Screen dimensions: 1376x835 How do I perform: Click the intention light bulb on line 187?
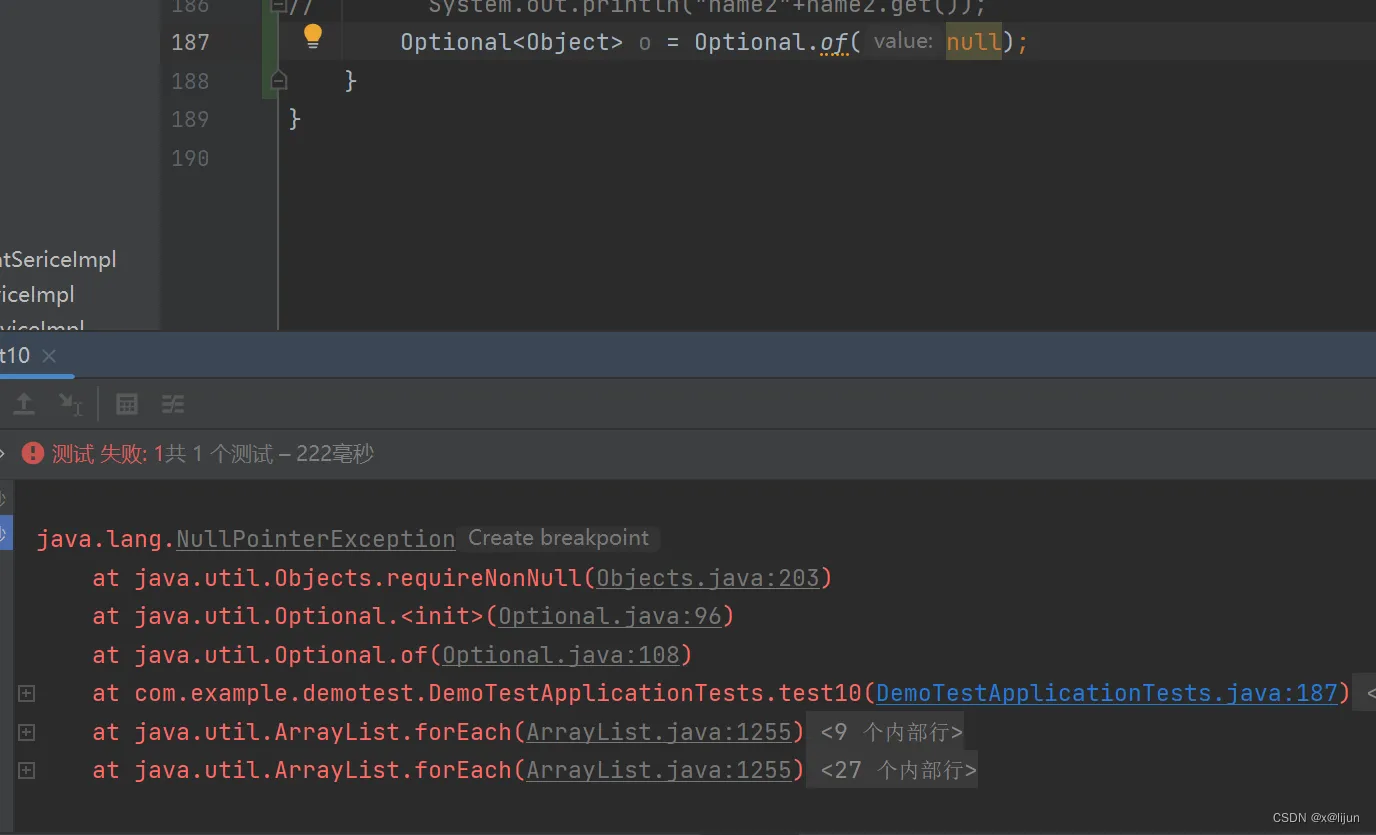click(x=313, y=37)
